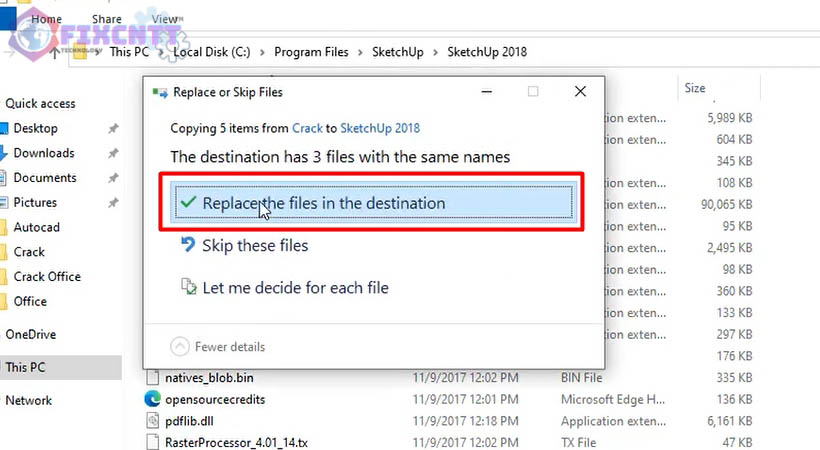Open the SketchUp 2018 destination link
The image size is (820, 450).
tap(380, 128)
